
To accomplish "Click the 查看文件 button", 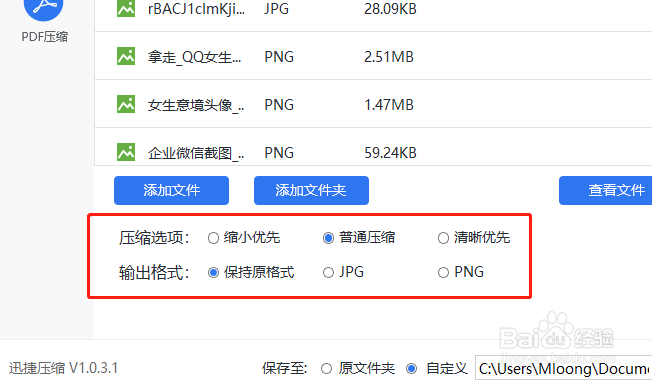I will tap(605, 190).
